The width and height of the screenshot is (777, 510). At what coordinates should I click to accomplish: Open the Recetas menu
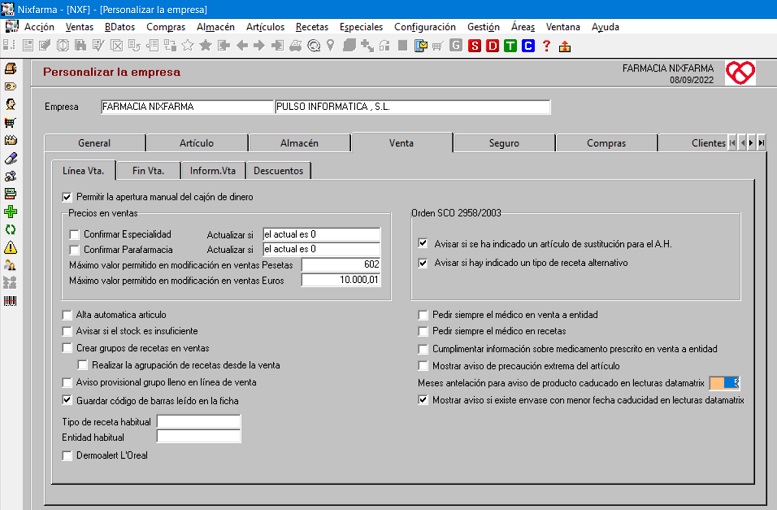coord(312,27)
